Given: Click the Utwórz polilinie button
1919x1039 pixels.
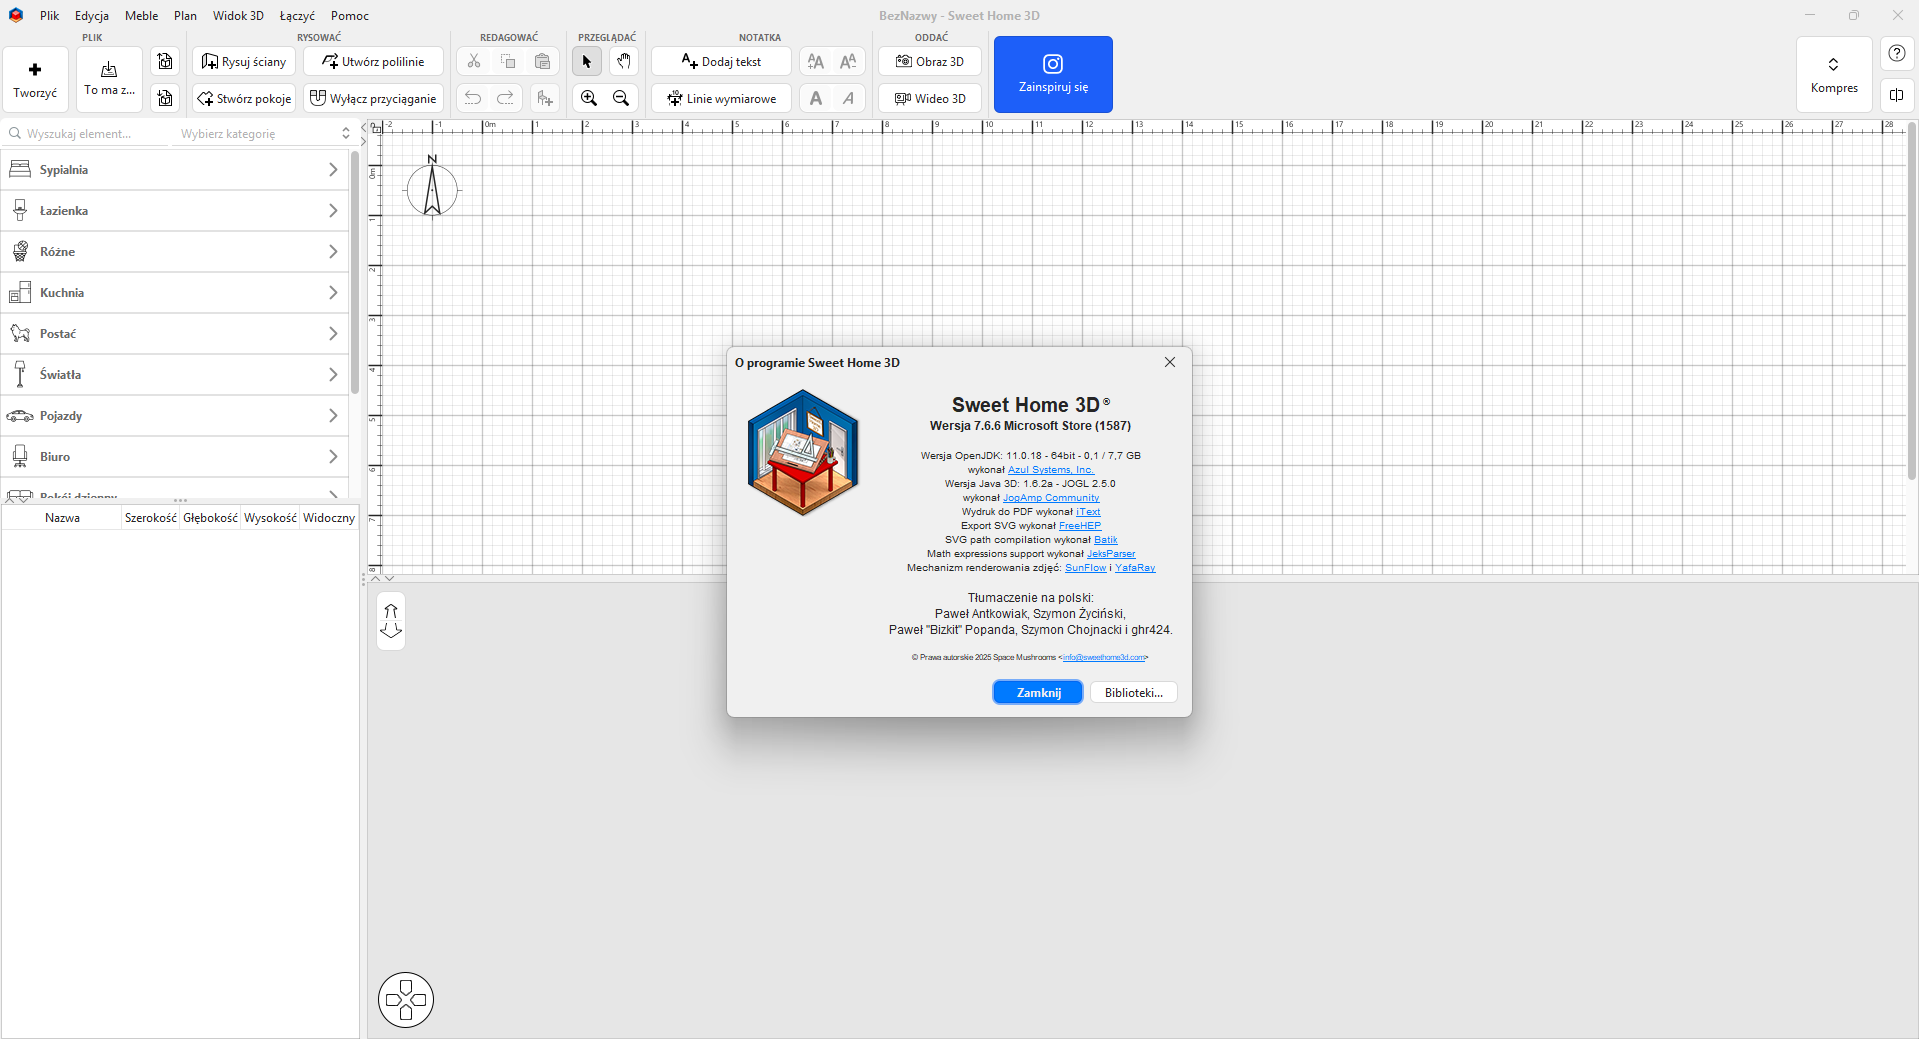Looking at the screenshot, I should tap(373, 61).
